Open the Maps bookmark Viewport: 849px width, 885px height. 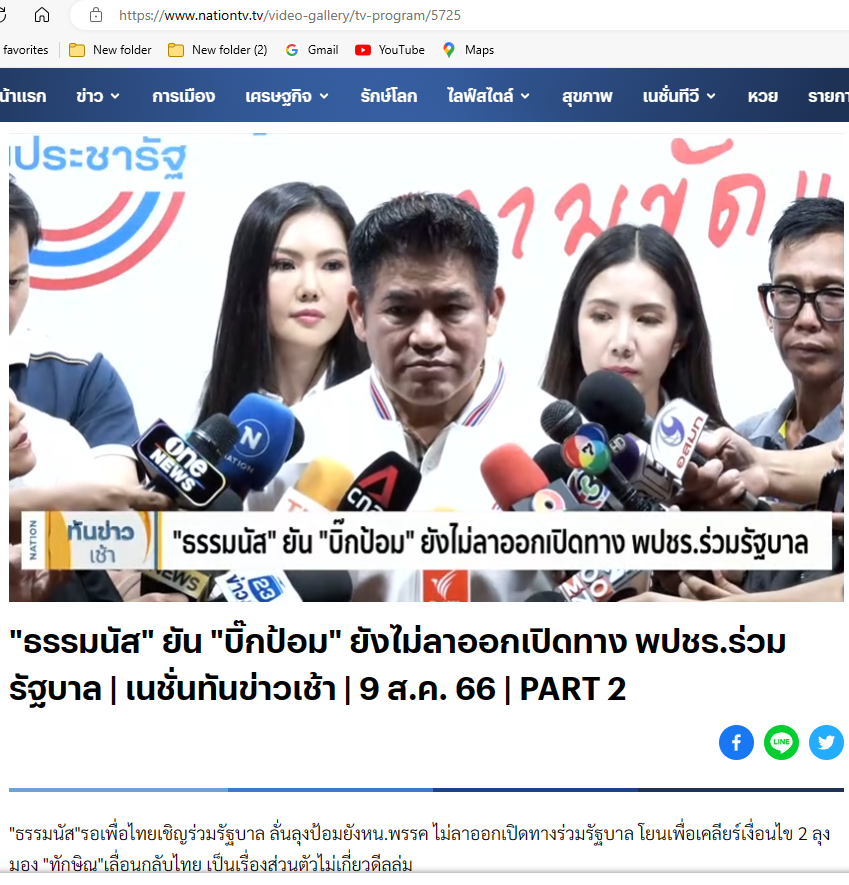(469, 50)
